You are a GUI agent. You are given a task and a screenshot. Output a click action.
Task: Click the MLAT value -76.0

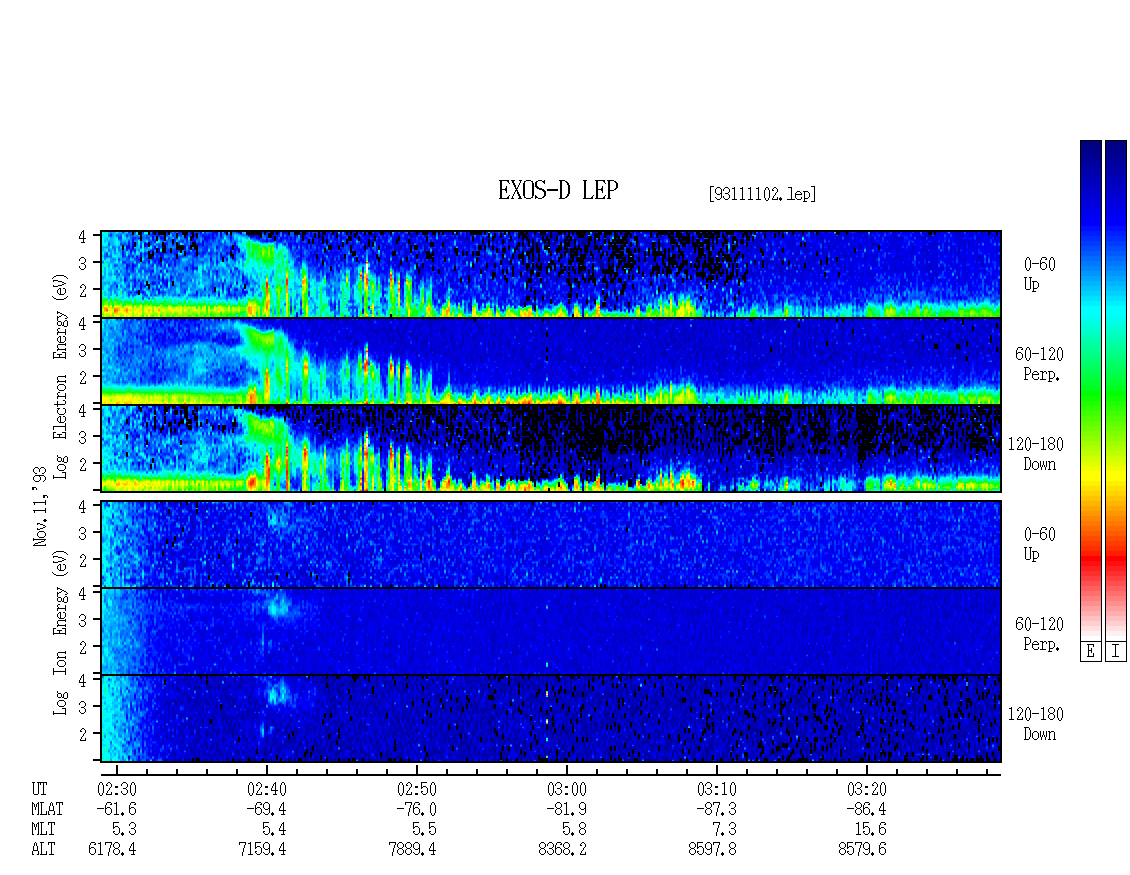pos(417,809)
